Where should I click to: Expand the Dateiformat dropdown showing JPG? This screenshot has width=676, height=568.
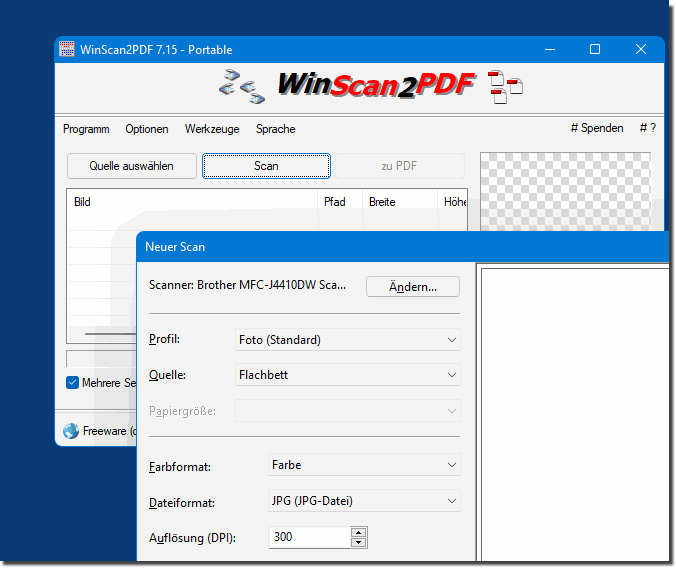364,501
